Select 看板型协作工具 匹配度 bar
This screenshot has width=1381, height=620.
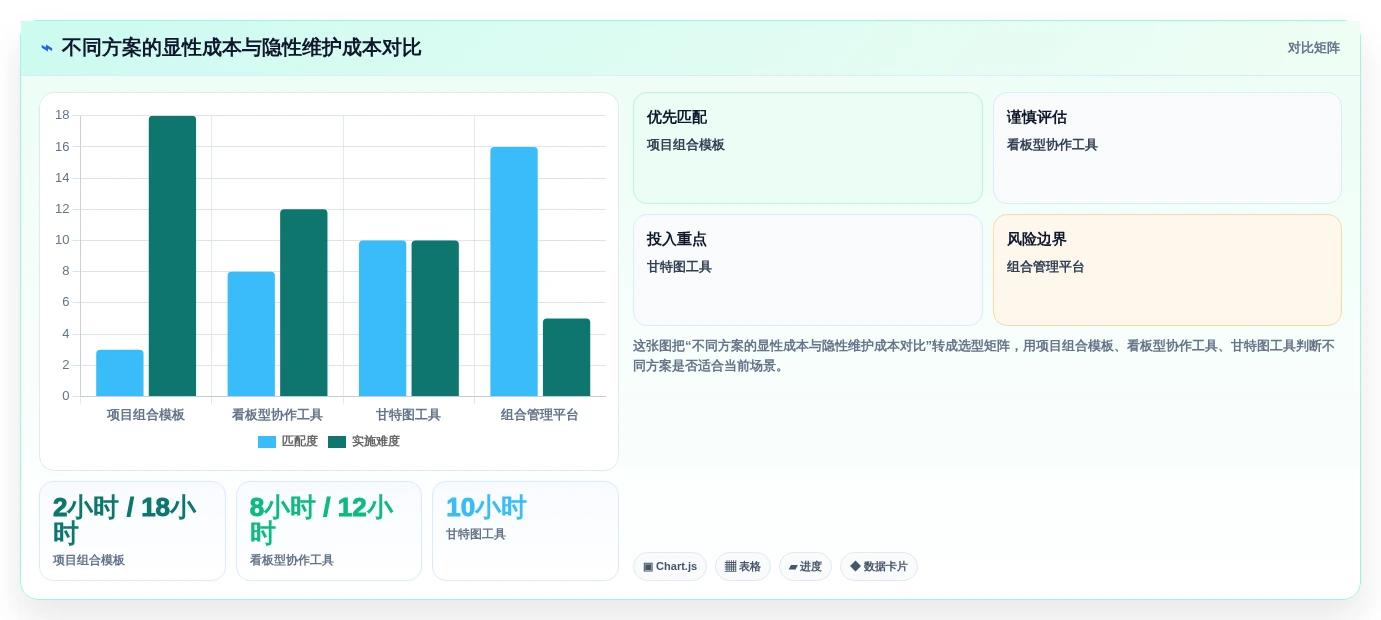pyautogui.click(x=251, y=334)
